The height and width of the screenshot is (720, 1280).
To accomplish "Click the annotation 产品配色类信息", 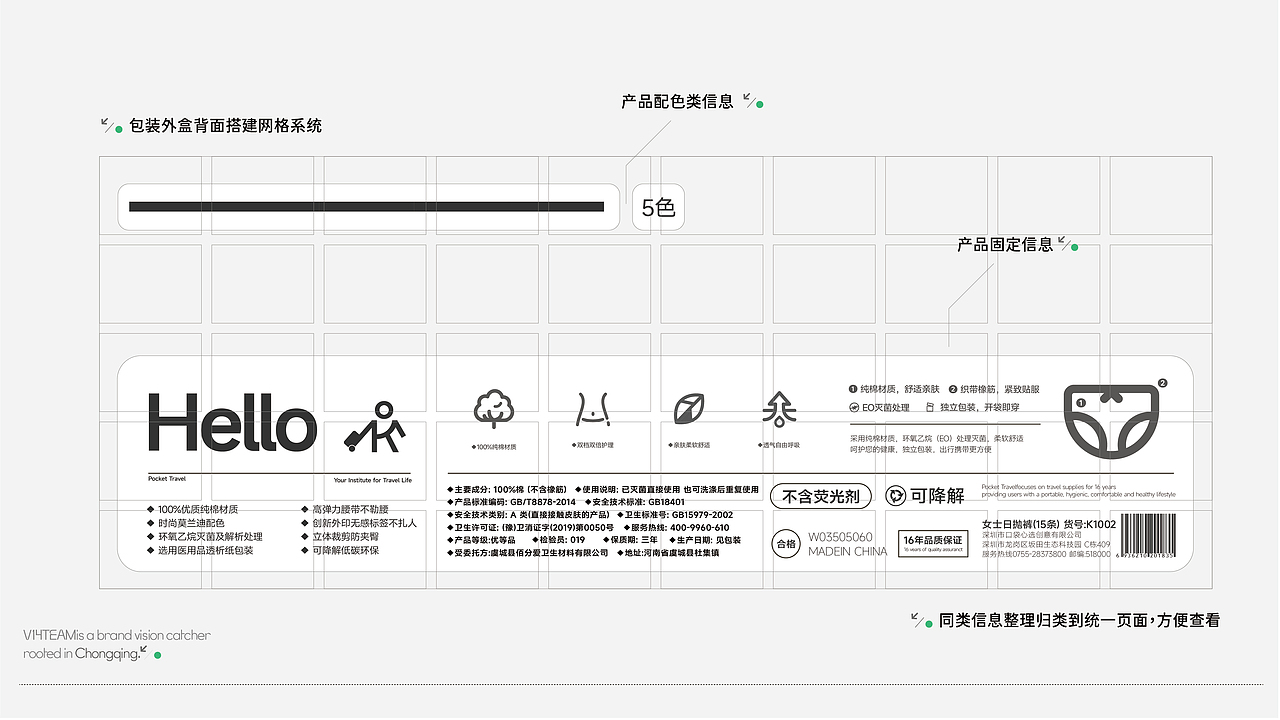I will pos(677,101).
